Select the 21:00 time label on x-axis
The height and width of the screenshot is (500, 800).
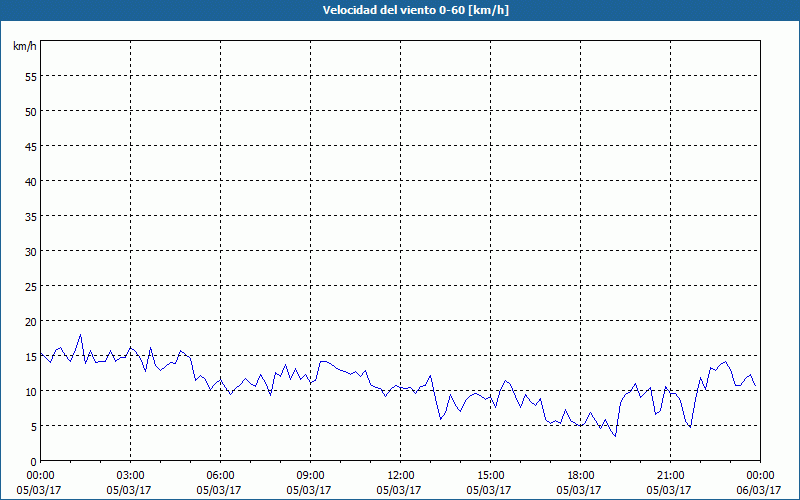click(670, 476)
